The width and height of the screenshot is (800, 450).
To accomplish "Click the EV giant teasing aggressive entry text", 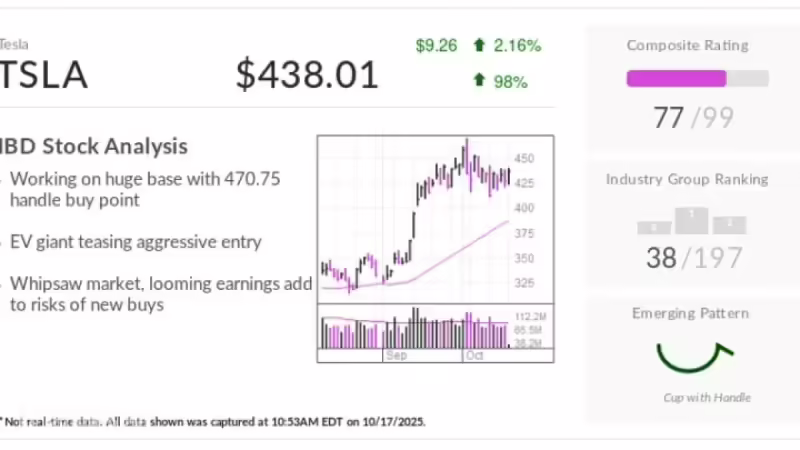I will point(136,242).
